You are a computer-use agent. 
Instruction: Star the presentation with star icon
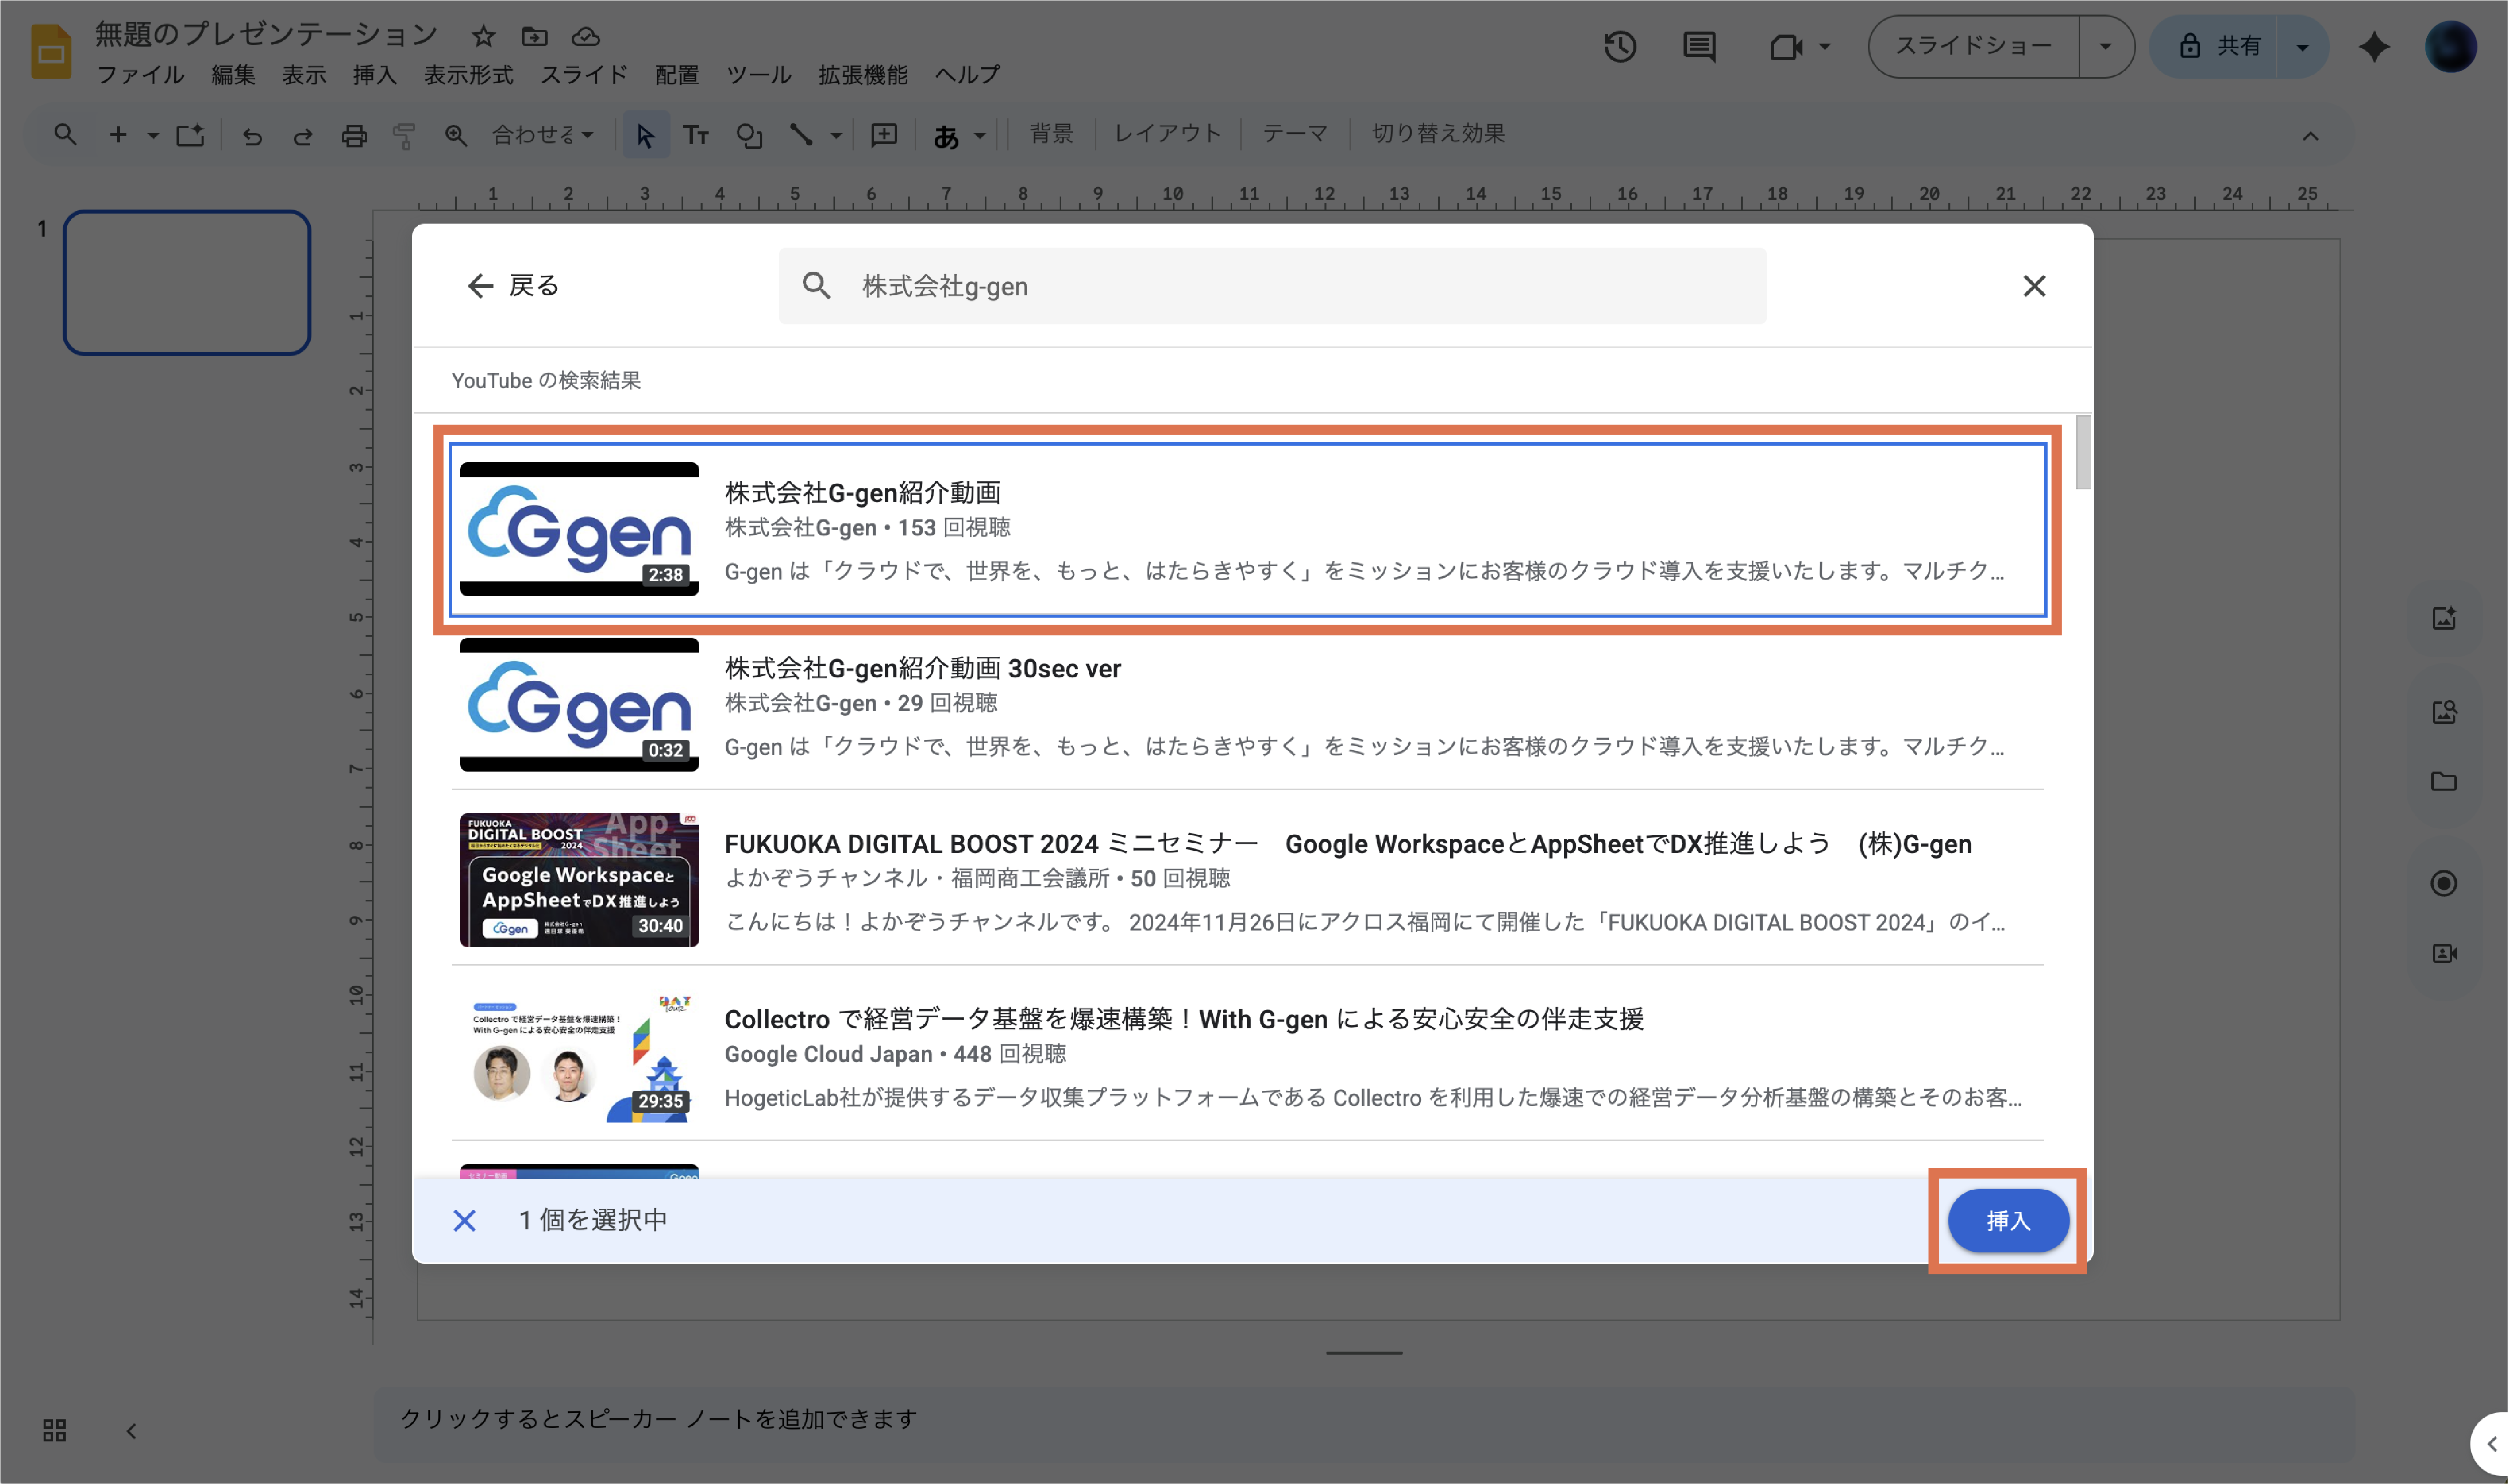coord(484,37)
